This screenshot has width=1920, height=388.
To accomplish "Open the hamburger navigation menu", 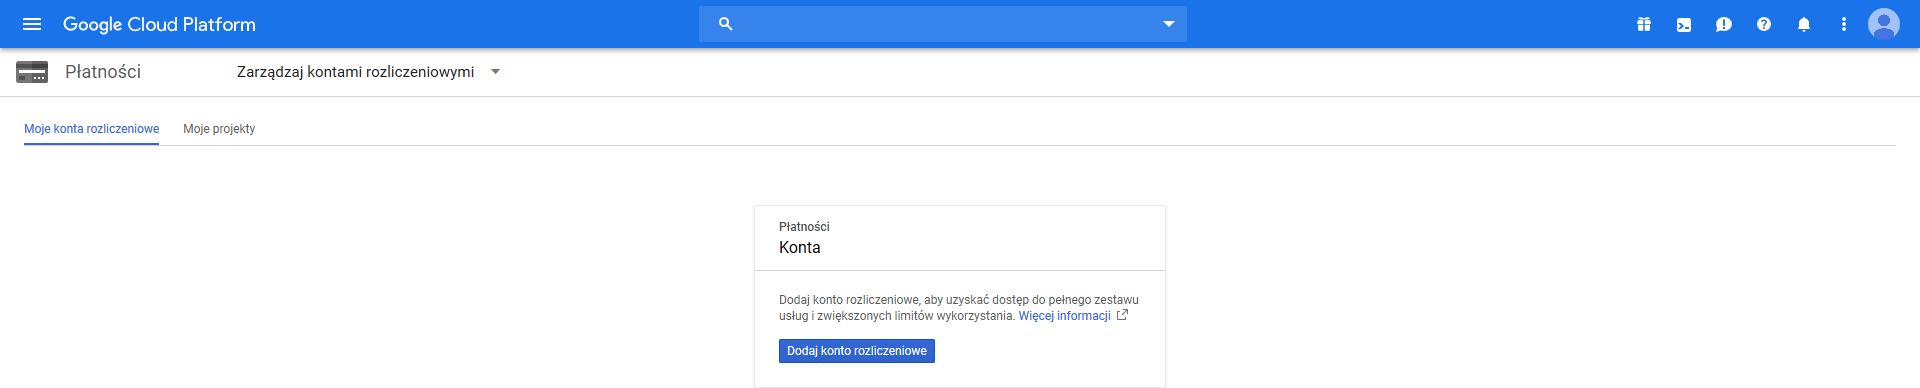I will pos(32,24).
